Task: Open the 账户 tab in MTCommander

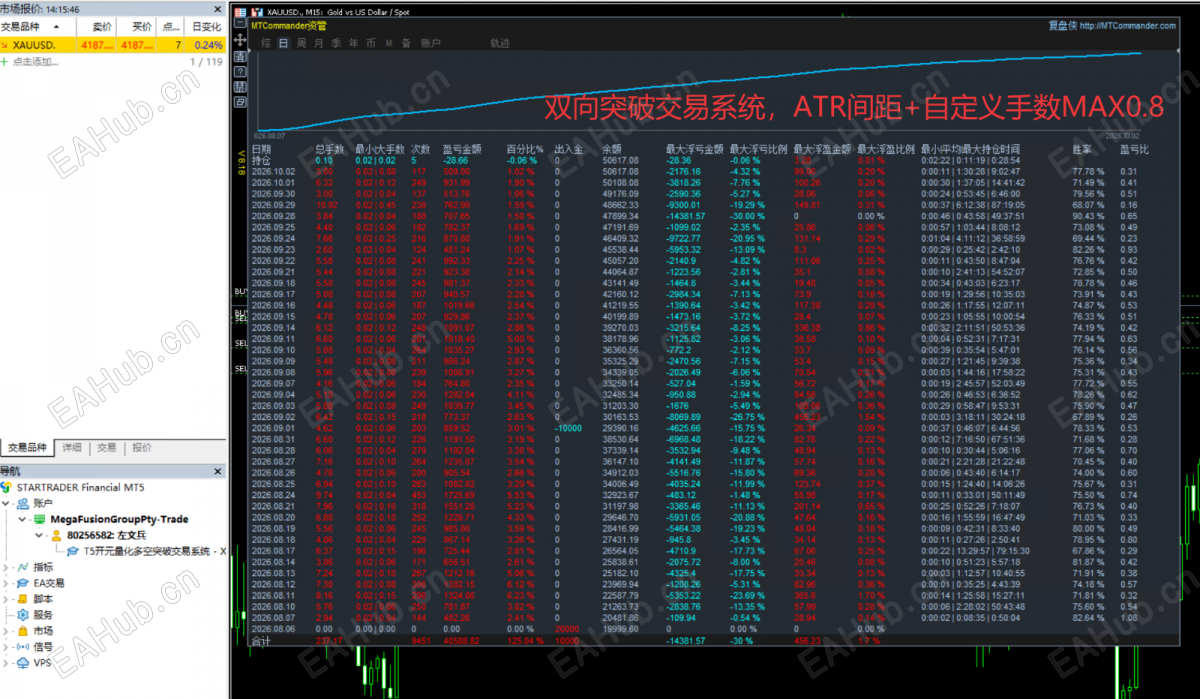Action: [431, 43]
